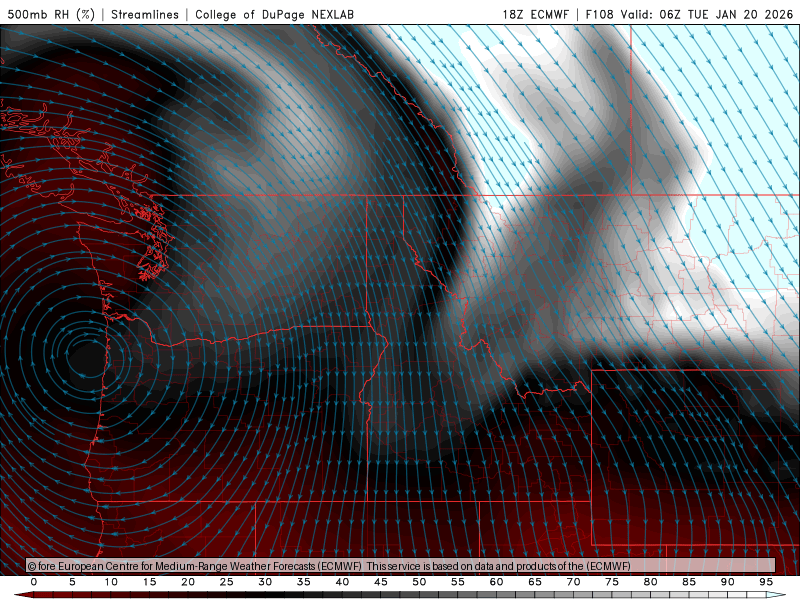The width and height of the screenshot is (800, 600).
Task: Select the 50 percent mark on the colorbar
Action: tap(420, 582)
